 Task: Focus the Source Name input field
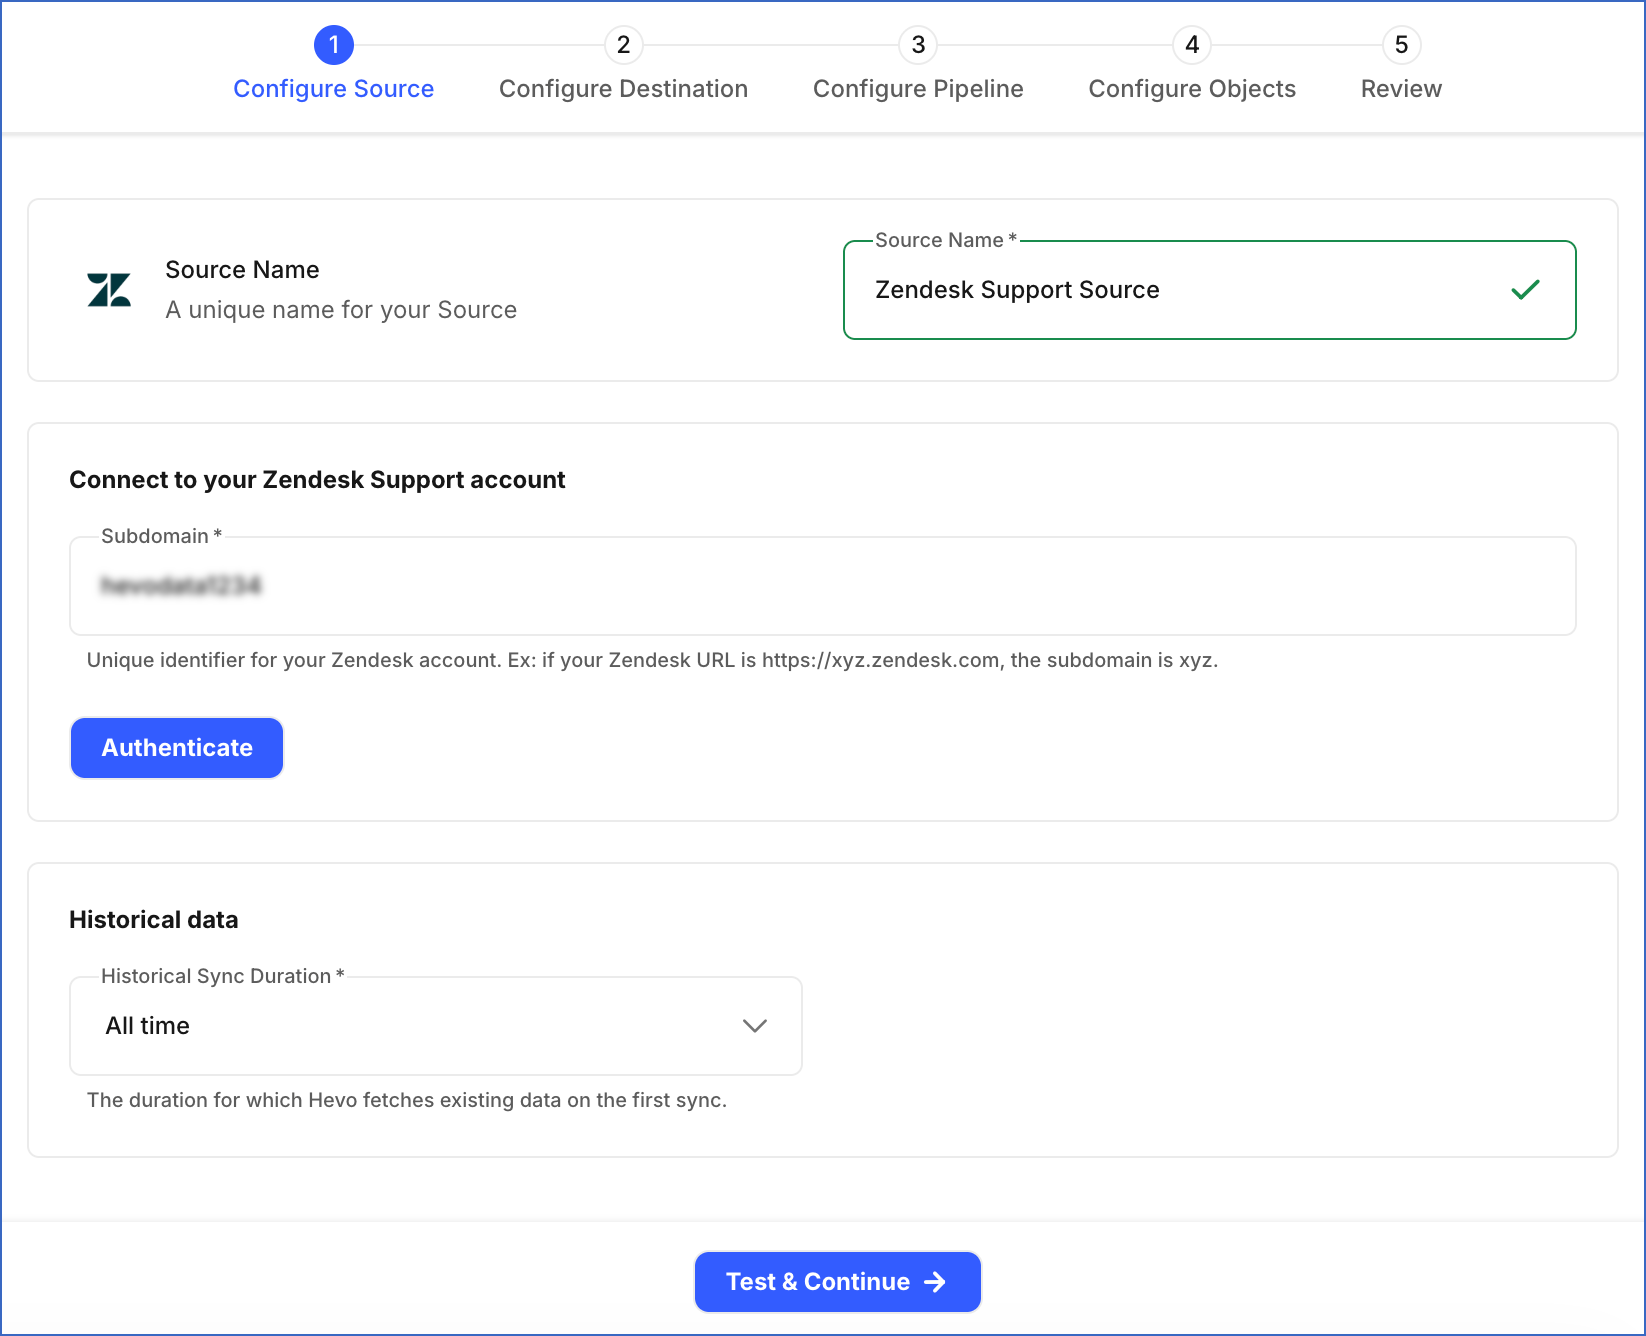1210,290
